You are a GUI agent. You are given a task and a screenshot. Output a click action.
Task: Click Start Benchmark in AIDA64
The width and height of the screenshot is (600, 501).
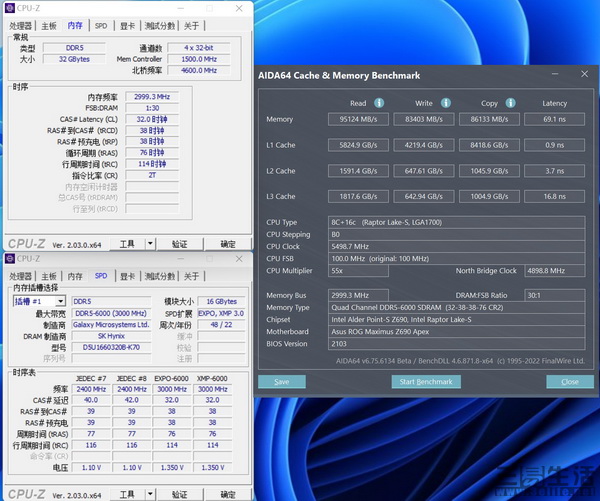tap(426, 382)
